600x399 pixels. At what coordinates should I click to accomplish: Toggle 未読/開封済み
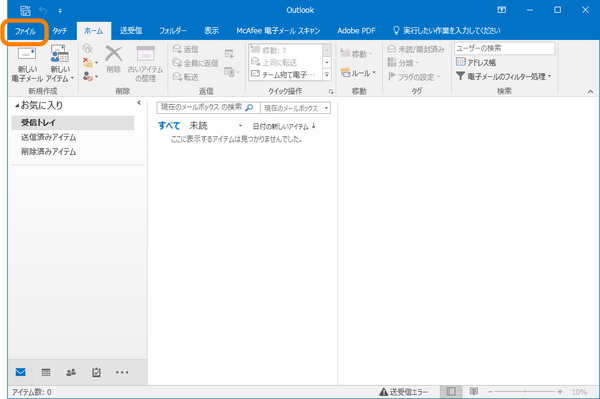[x=416, y=49]
